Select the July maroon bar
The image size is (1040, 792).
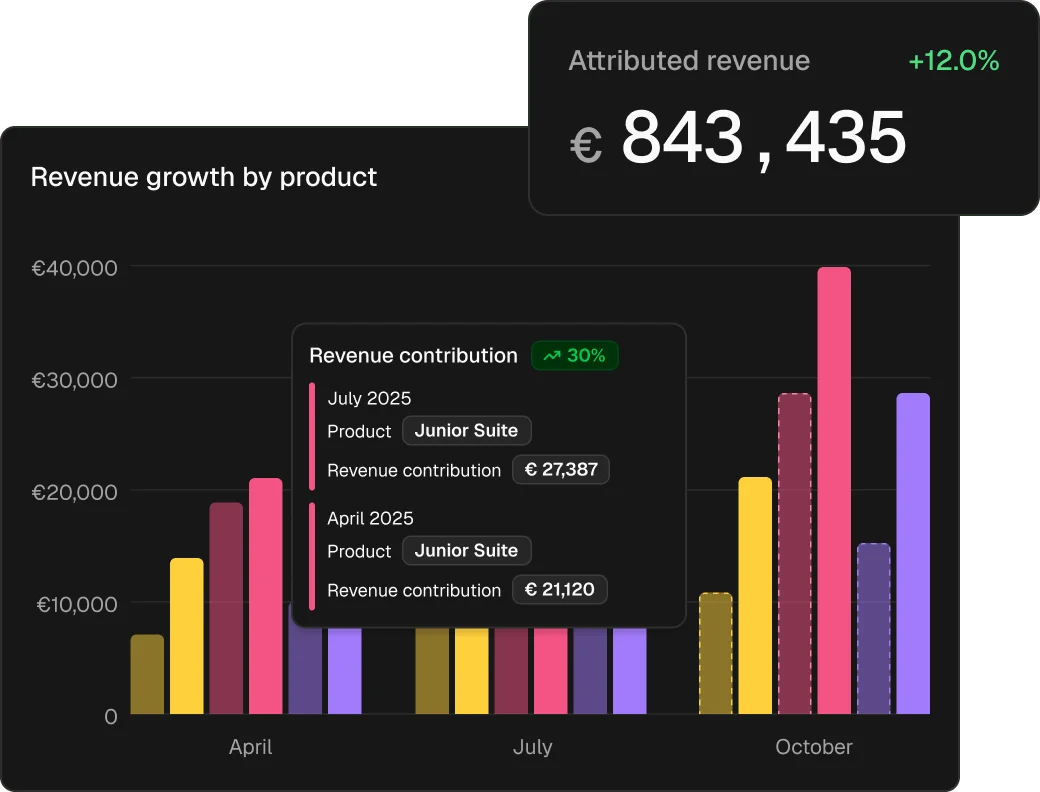(511, 671)
